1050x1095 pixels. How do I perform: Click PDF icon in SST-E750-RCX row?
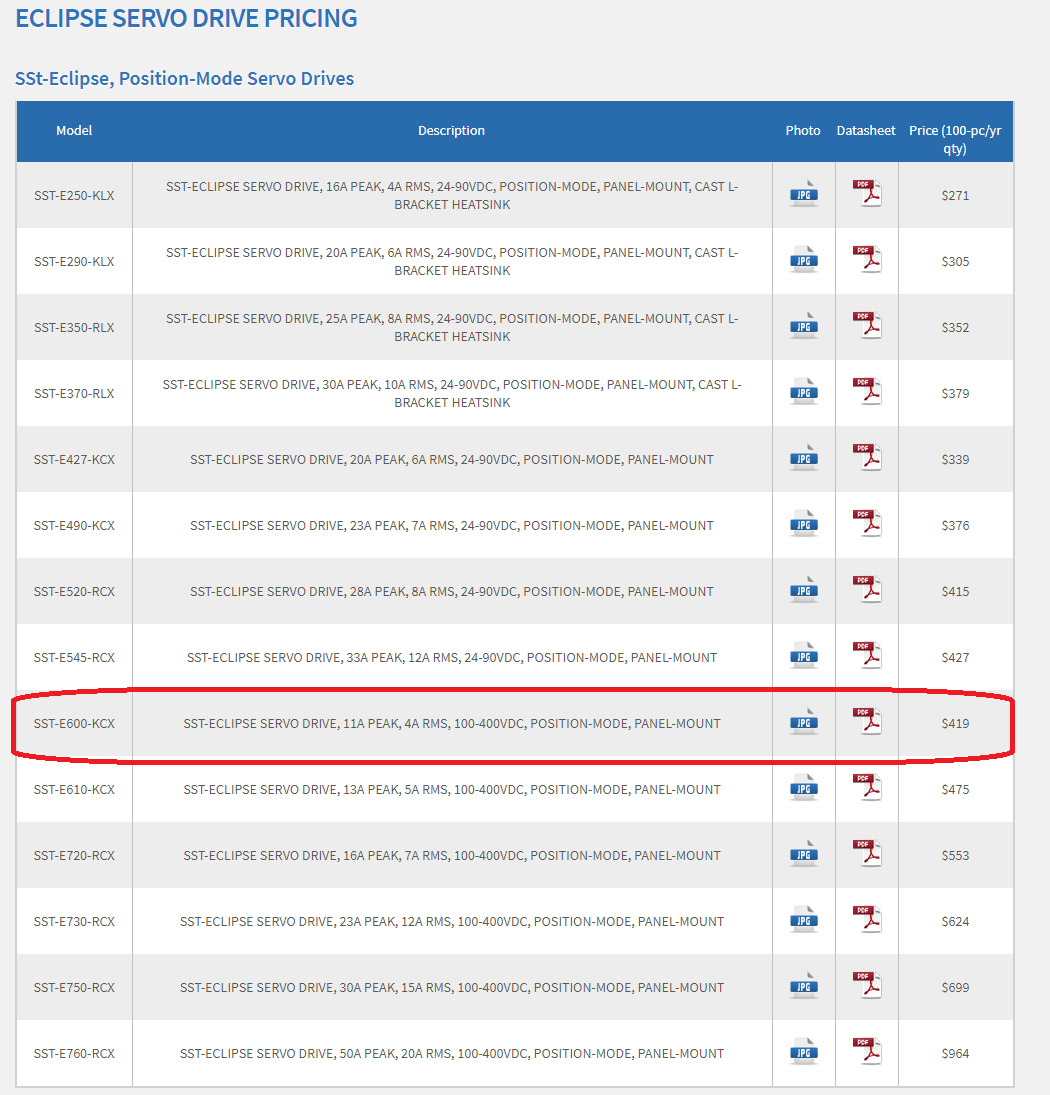pos(867,985)
